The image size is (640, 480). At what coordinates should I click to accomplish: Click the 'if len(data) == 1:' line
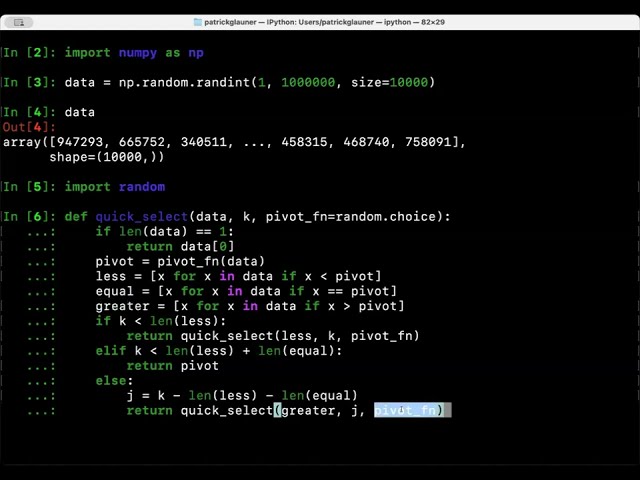[164, 231]
